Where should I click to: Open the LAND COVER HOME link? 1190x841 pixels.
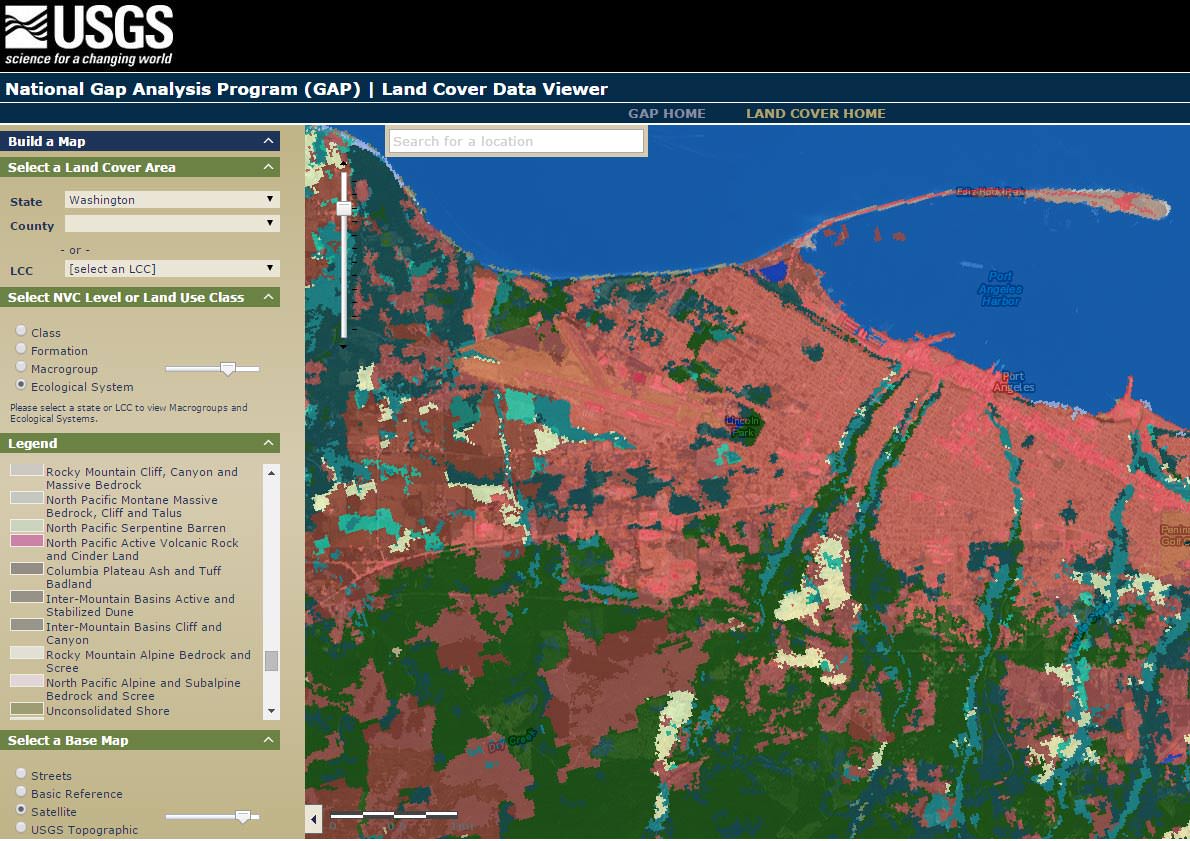coord(815,114)
